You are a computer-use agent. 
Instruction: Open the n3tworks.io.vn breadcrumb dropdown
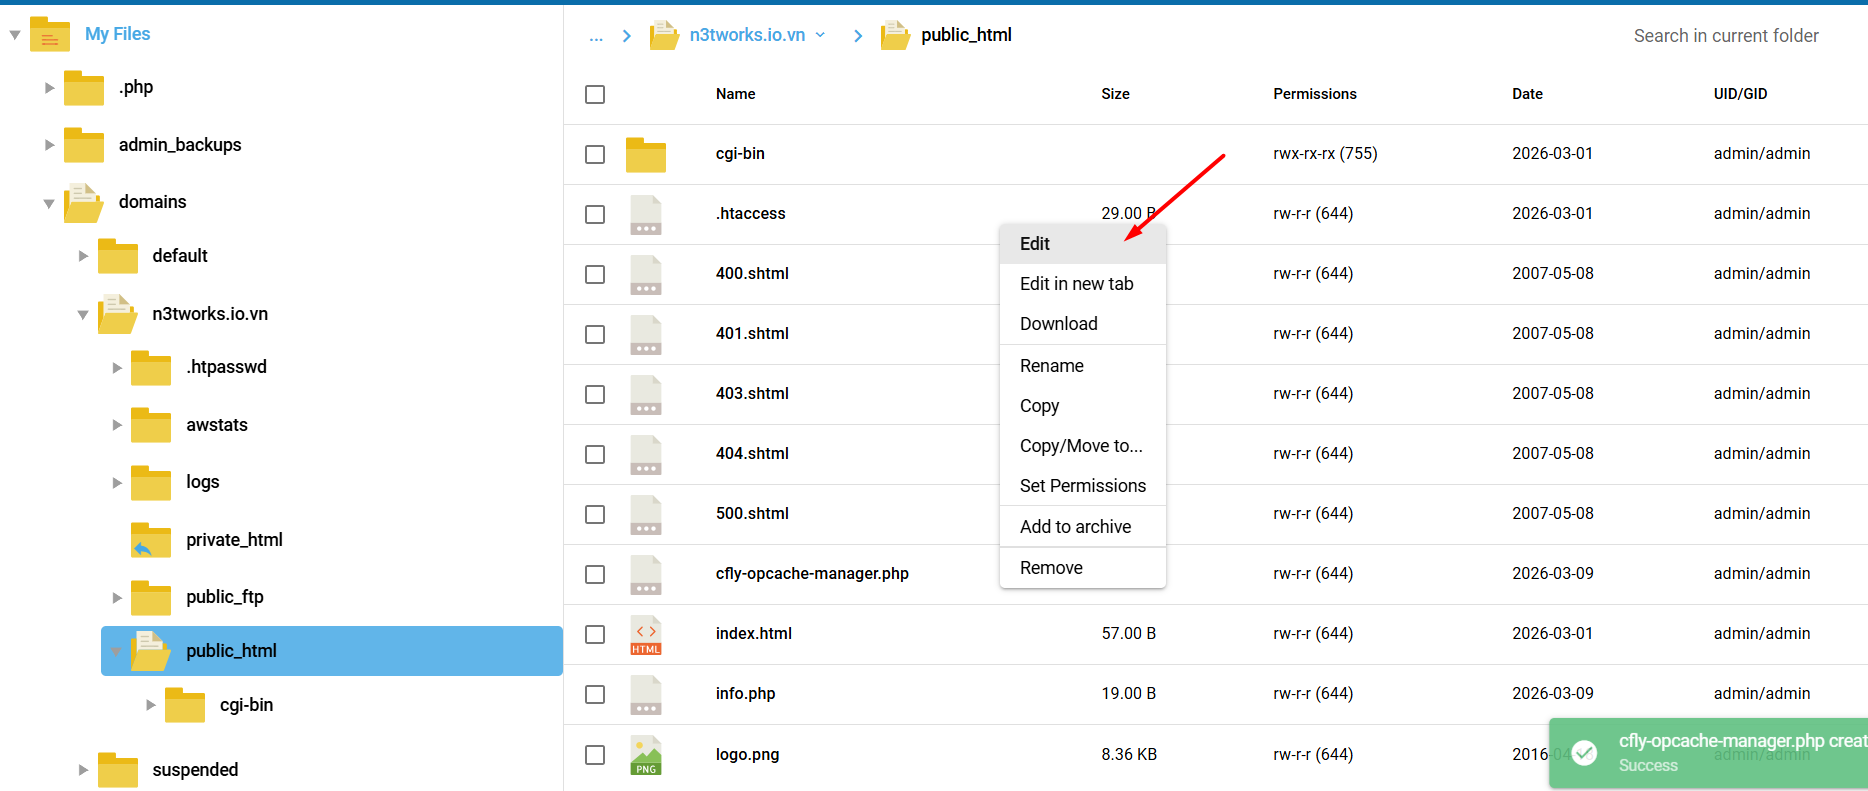pyautogui.click(x=820, y=35)
